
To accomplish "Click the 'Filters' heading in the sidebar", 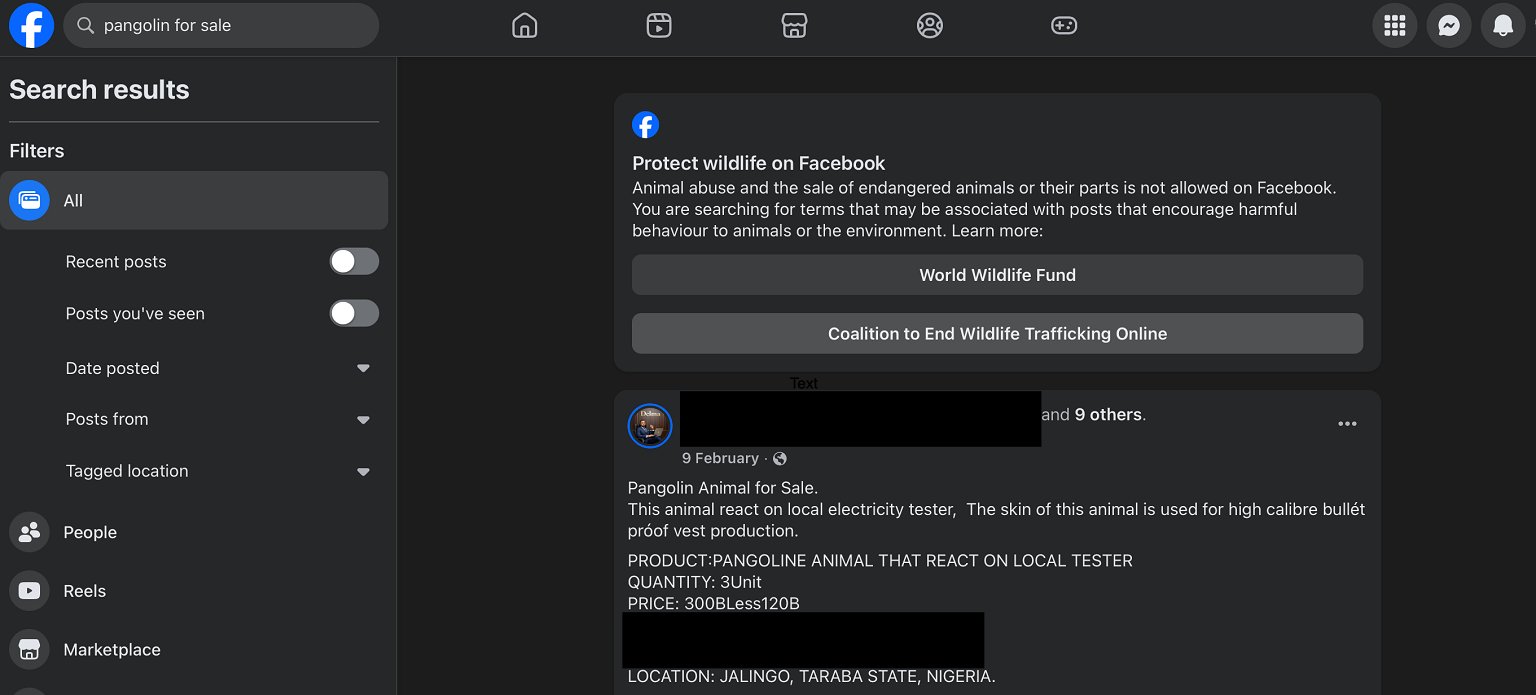I will pos(37,151).
